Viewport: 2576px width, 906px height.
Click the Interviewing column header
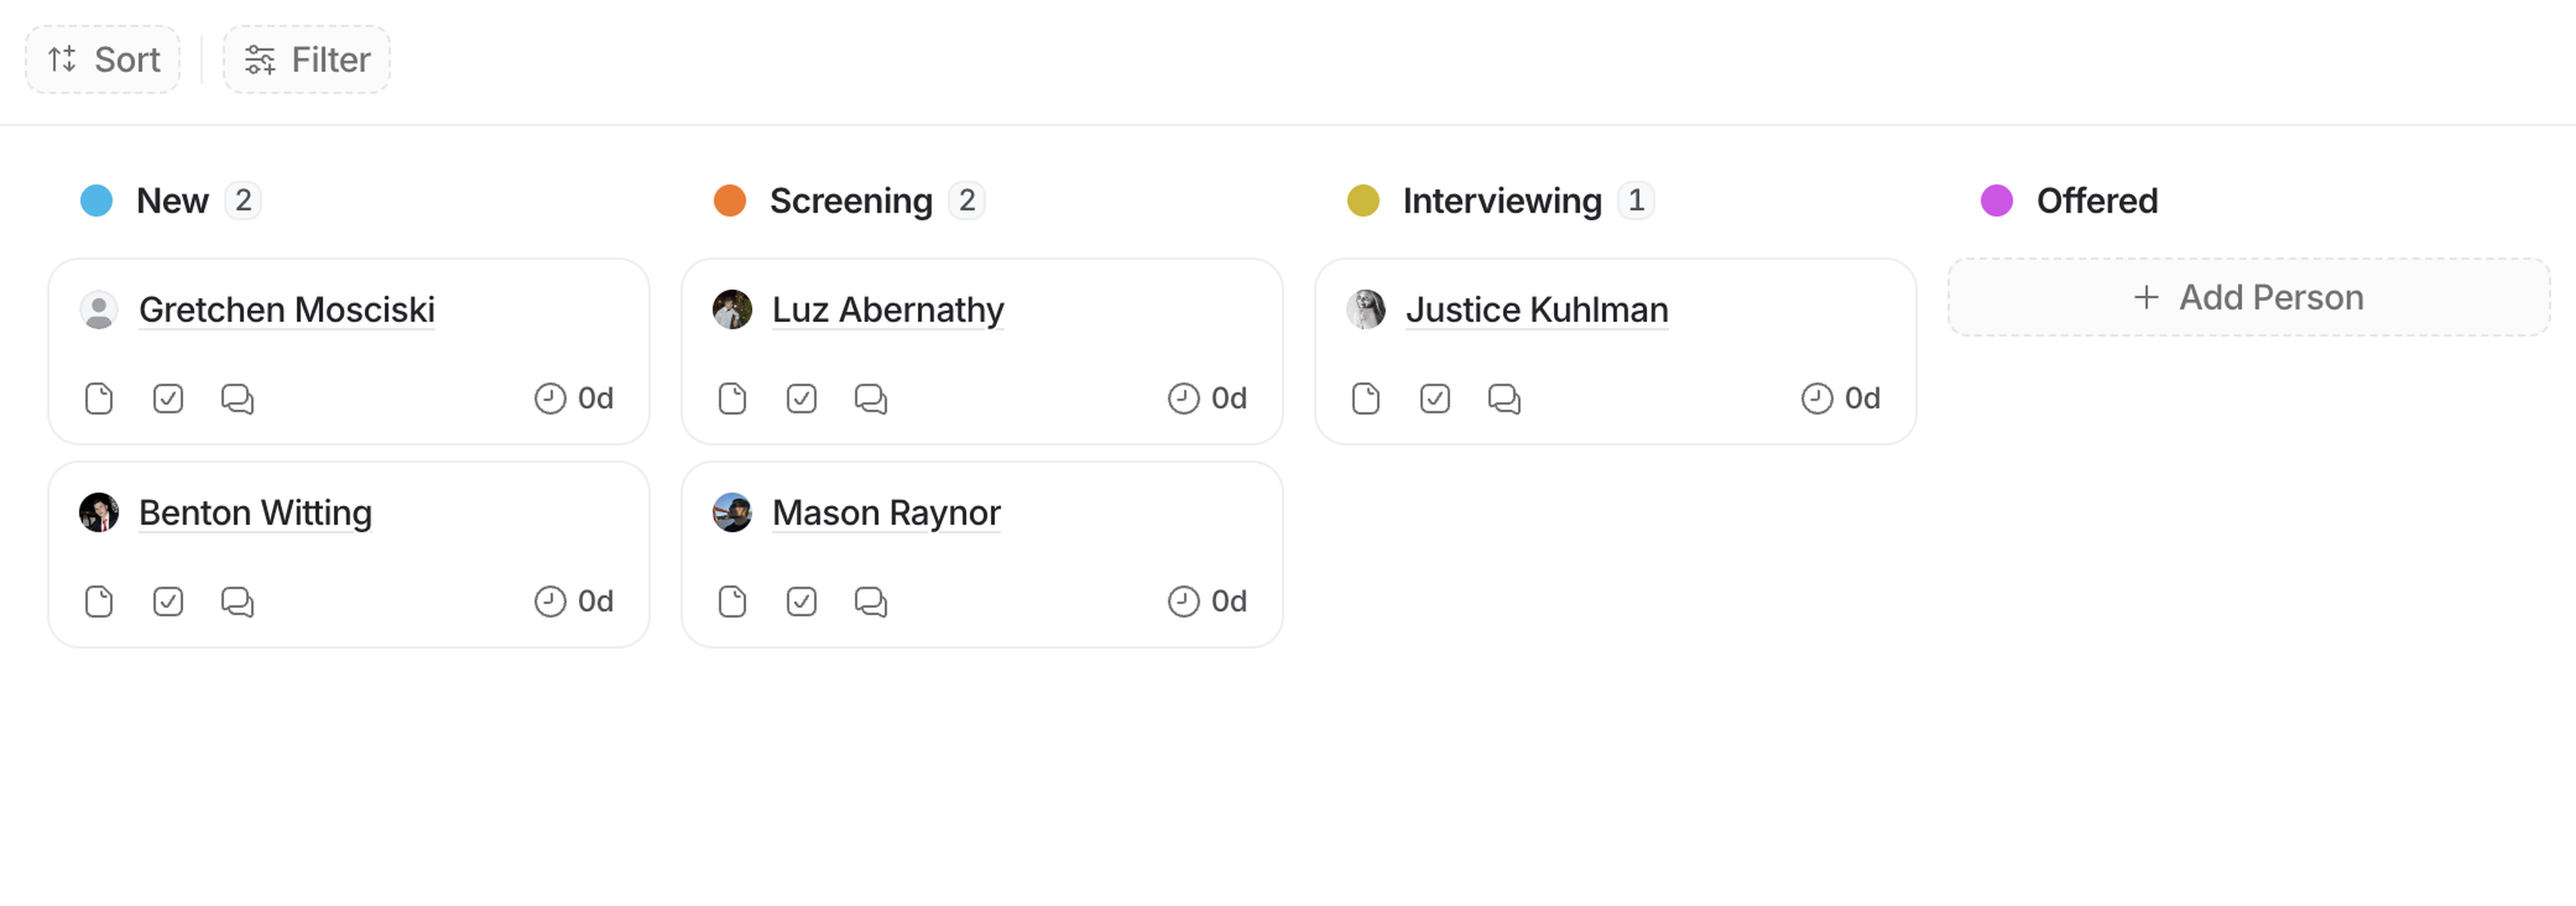[x=1501, y=201]
